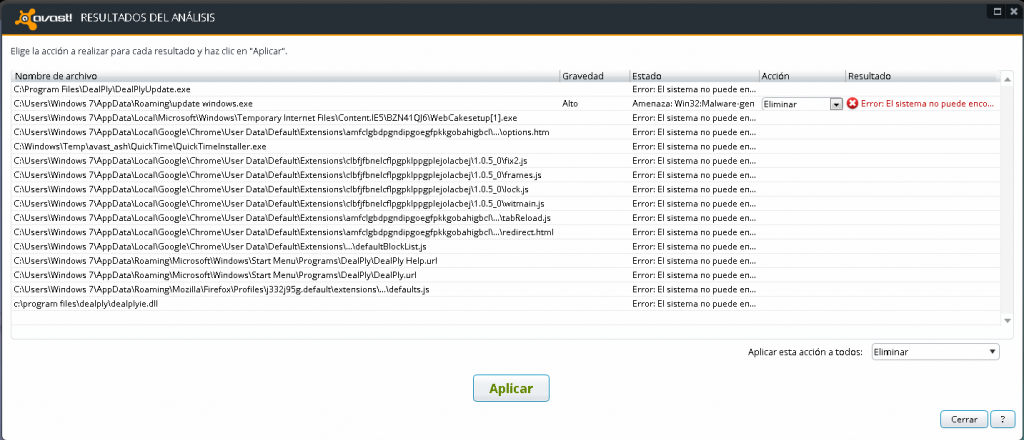Click the red 'Error: El sistema no puede enco...' result text
Image resolution: width=1024 pixels, height=440 pixels.
pos(927,104)
